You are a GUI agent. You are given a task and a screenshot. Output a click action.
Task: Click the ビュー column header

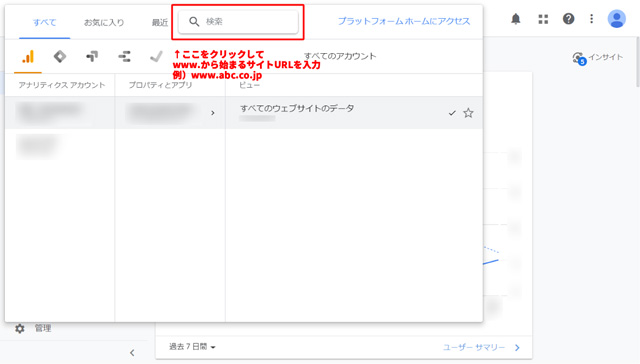tap(249, 85)
